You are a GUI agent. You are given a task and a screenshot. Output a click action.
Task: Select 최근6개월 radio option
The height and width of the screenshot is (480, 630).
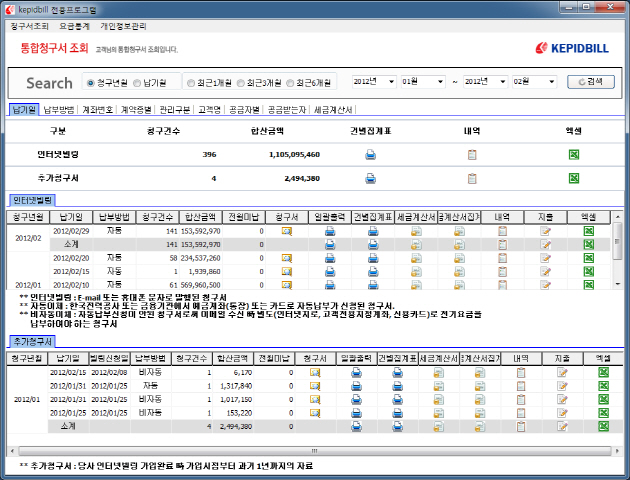pos(290,83)
